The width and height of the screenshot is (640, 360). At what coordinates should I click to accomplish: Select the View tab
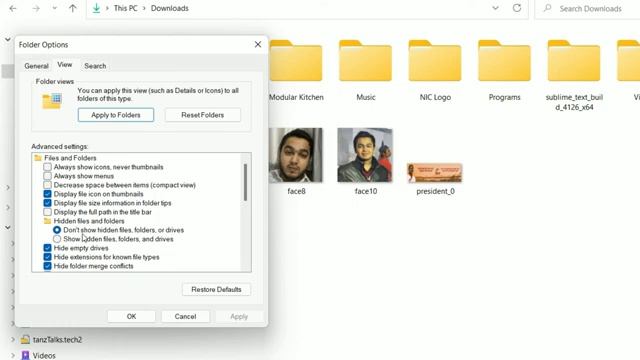(64, 64)
